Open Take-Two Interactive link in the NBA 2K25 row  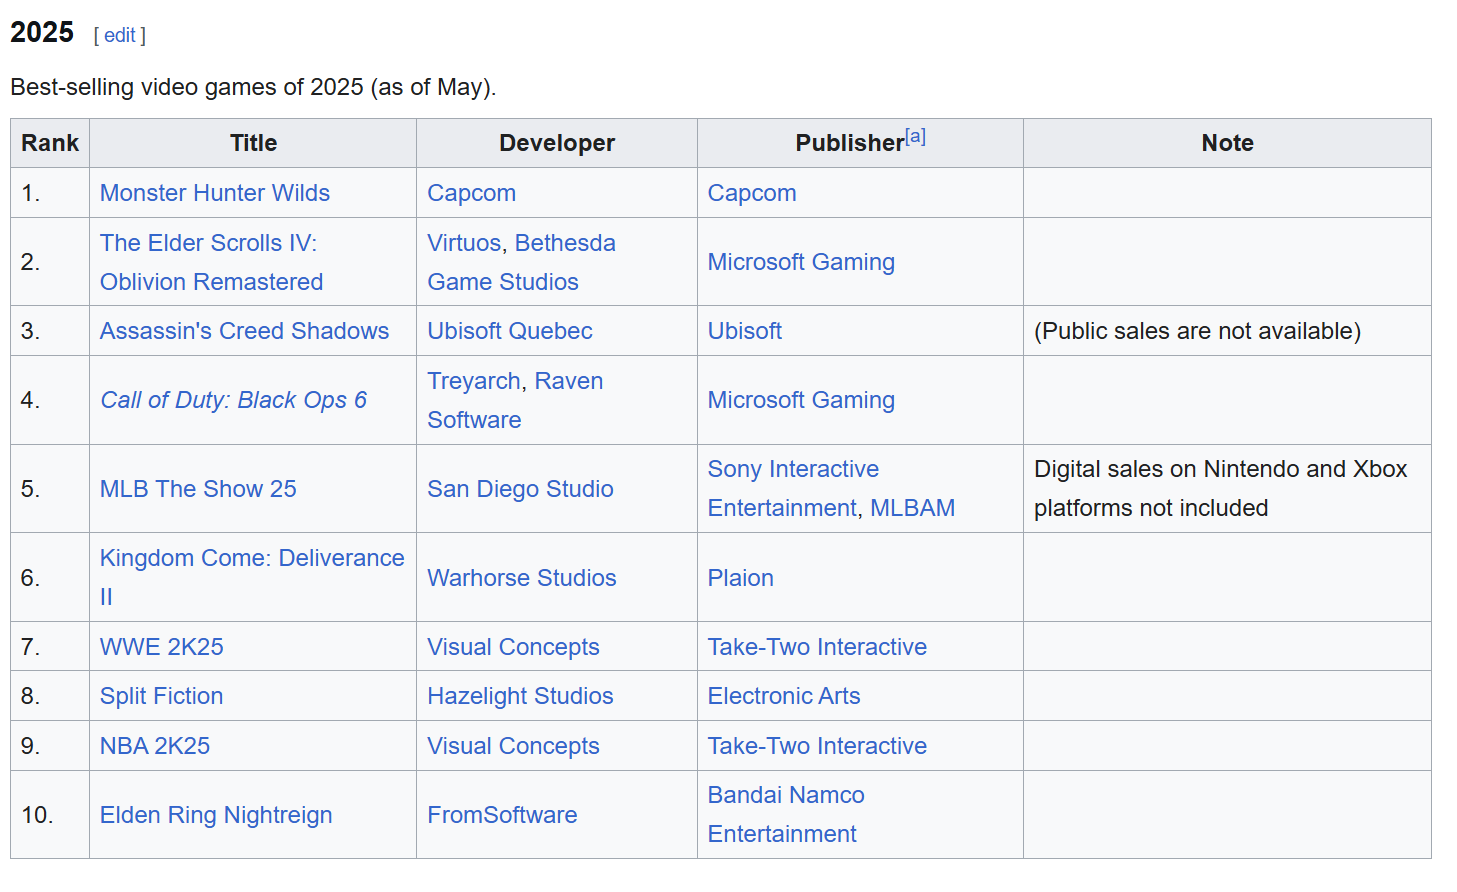click(x=817, y=746)
